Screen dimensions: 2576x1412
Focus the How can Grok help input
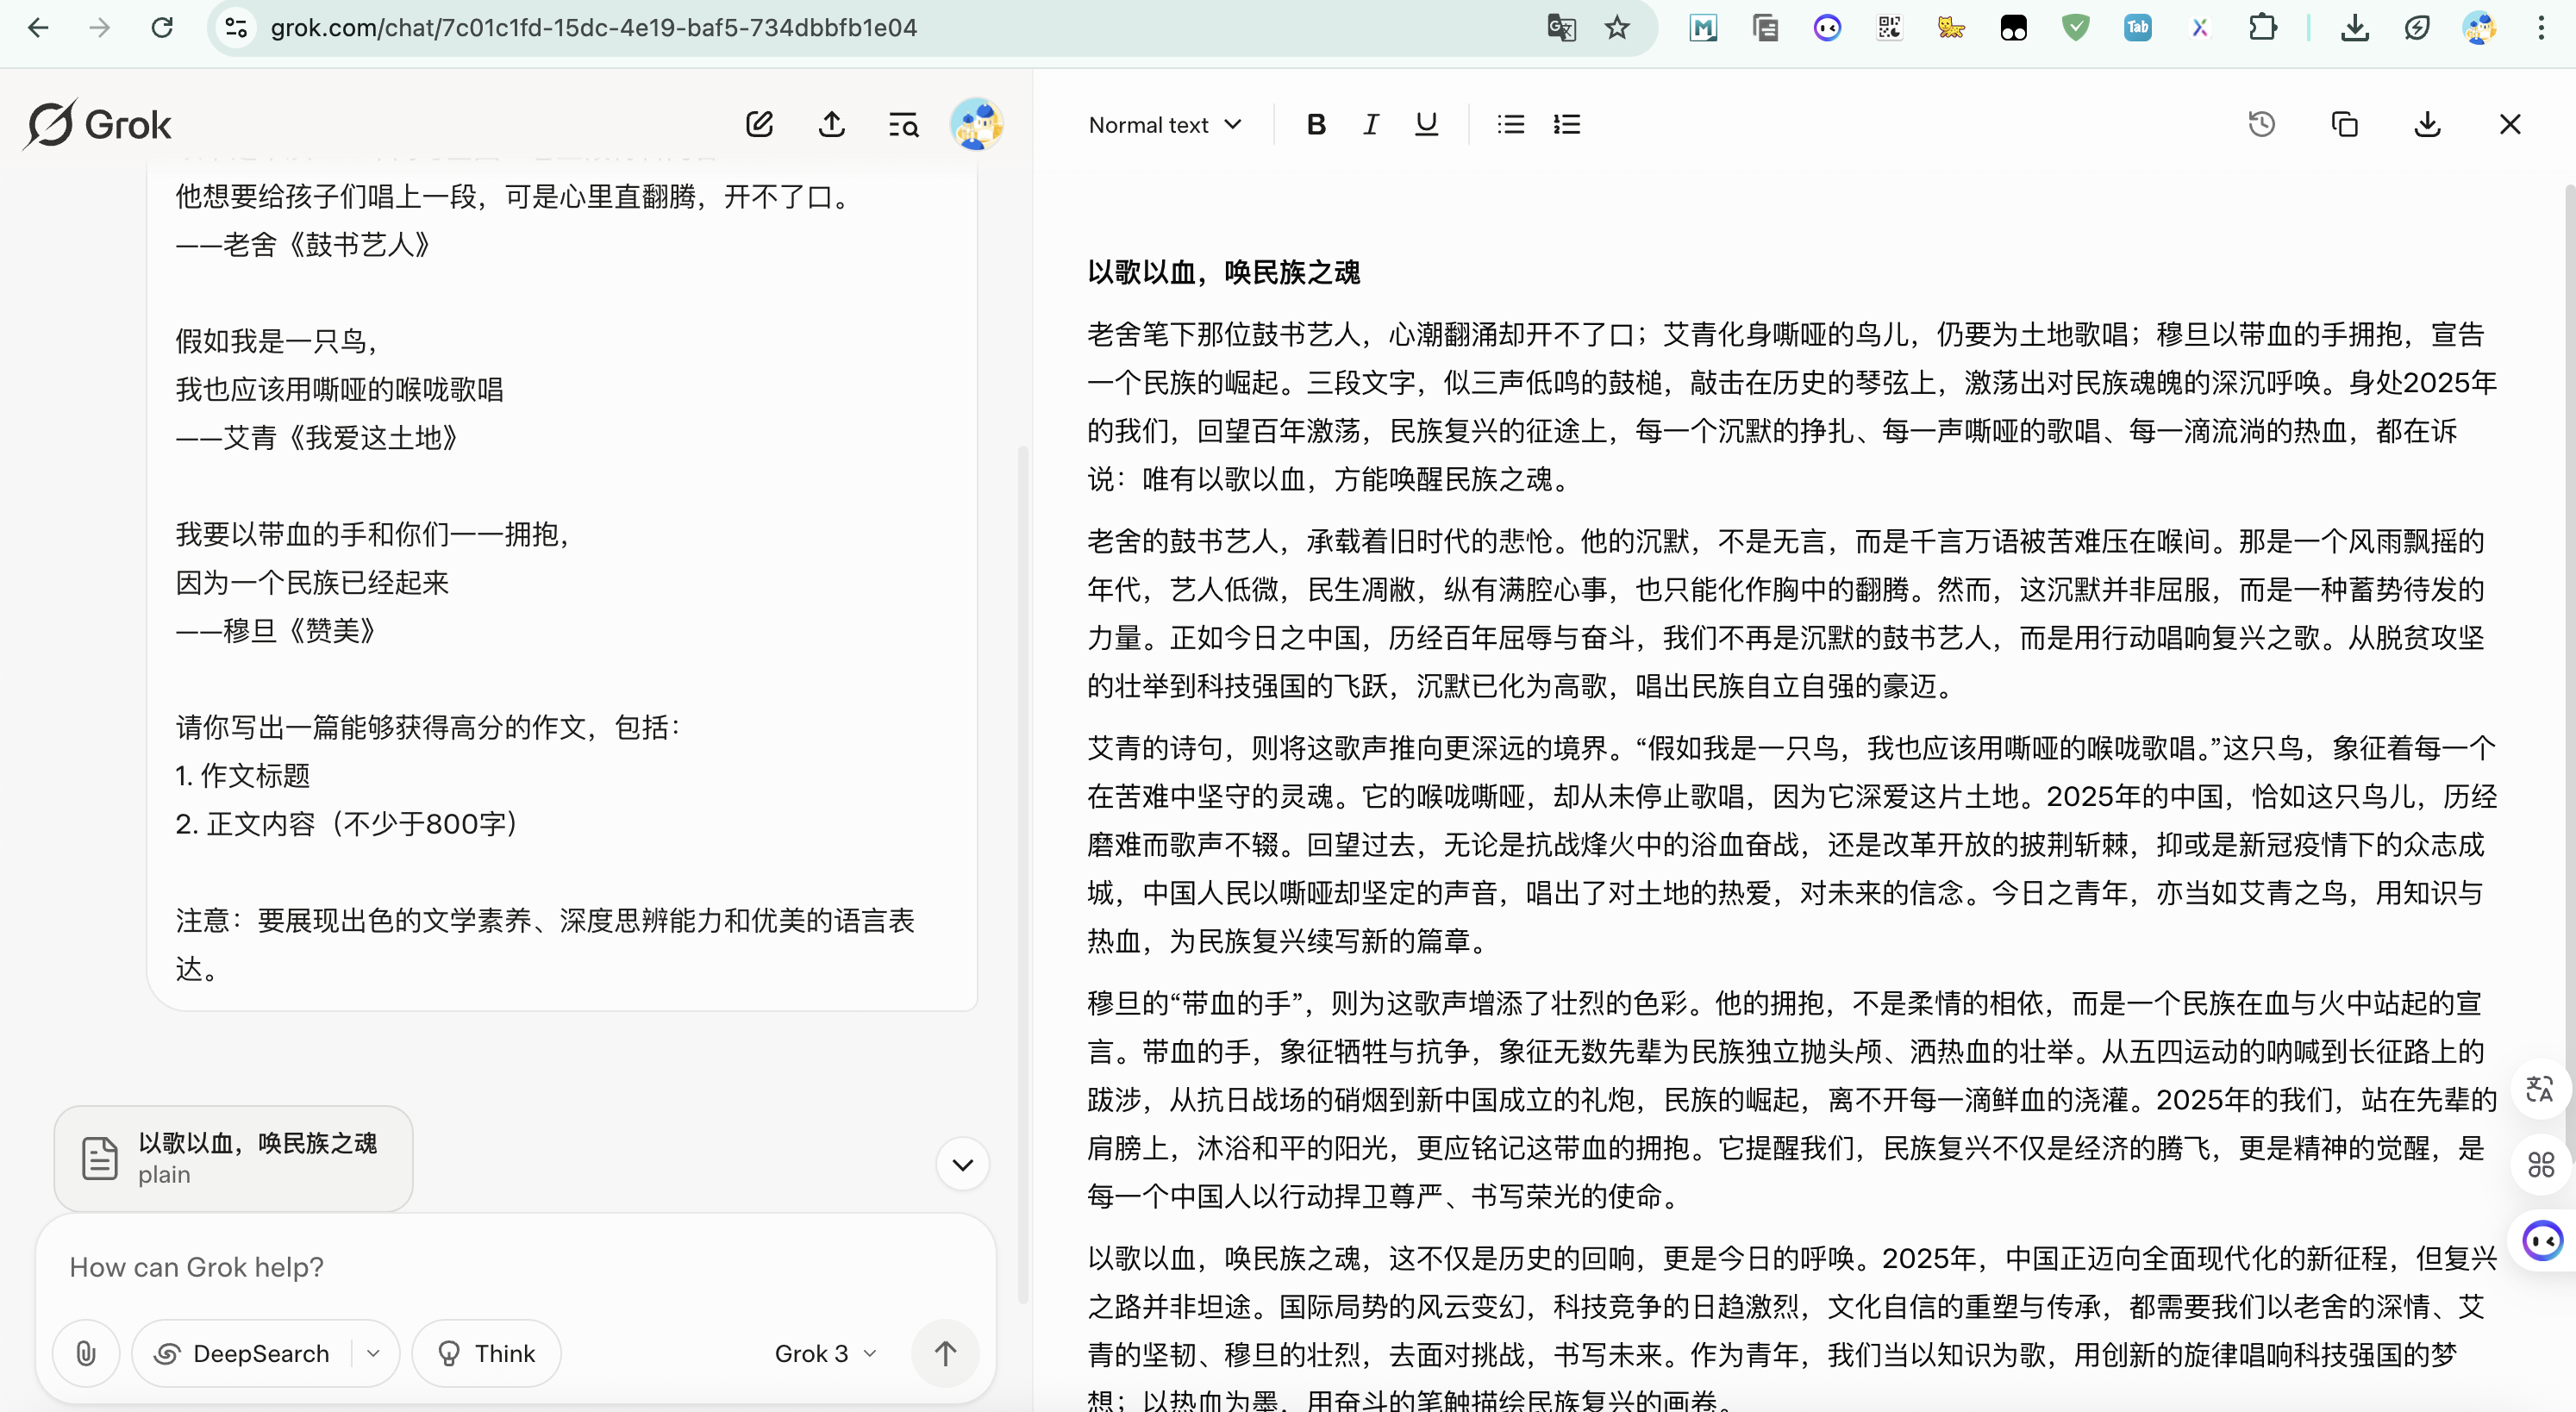(x=480, y=1267)
